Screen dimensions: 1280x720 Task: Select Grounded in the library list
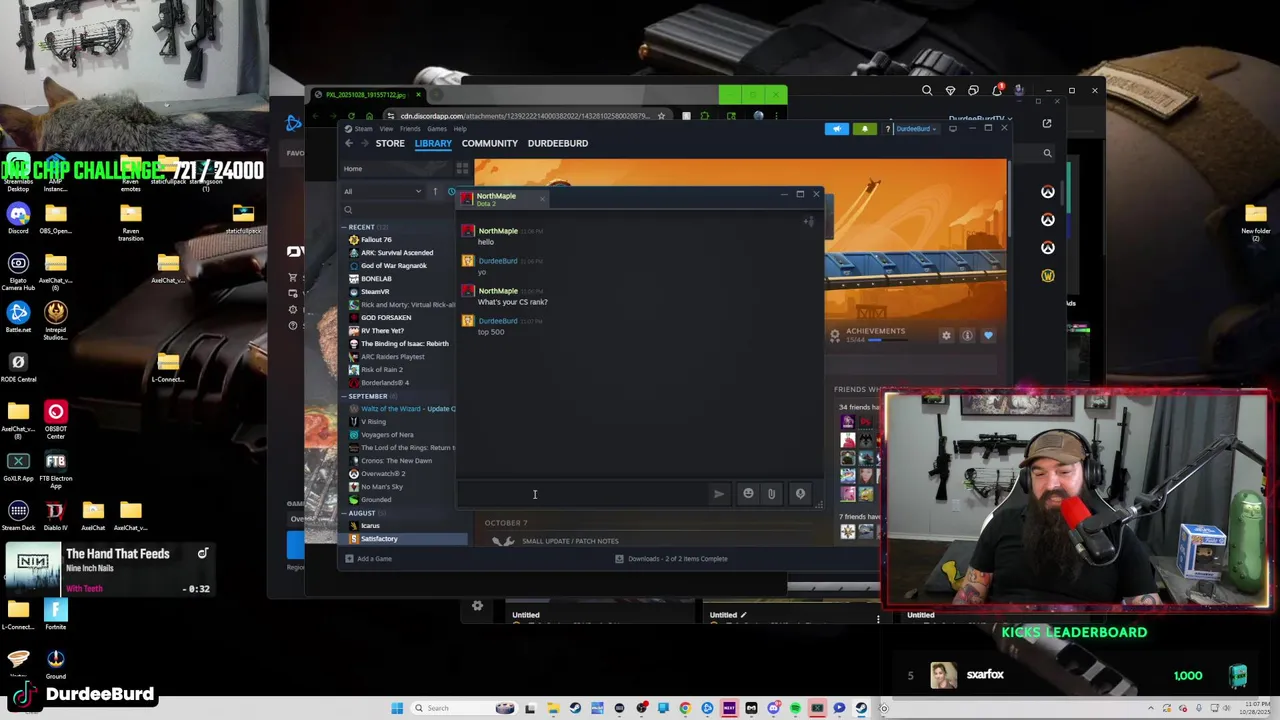pyautogui.click(x=376, y=500)
